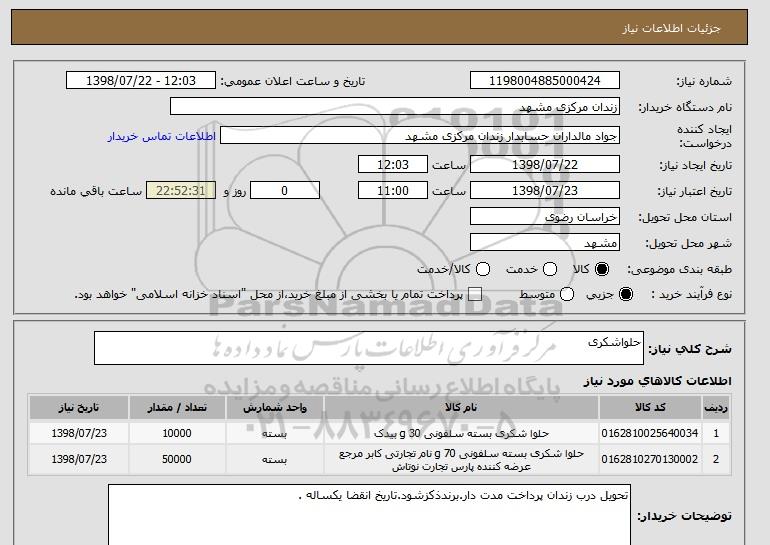Toggle the اسناد خزانه اسلامی payment checkbox
This screenshot has height=545, width=770.
475,294
